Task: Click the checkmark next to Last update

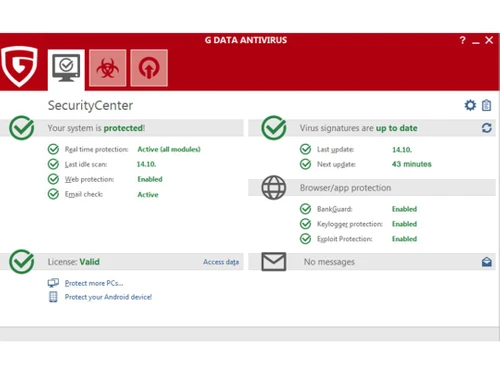Action: 305,149
